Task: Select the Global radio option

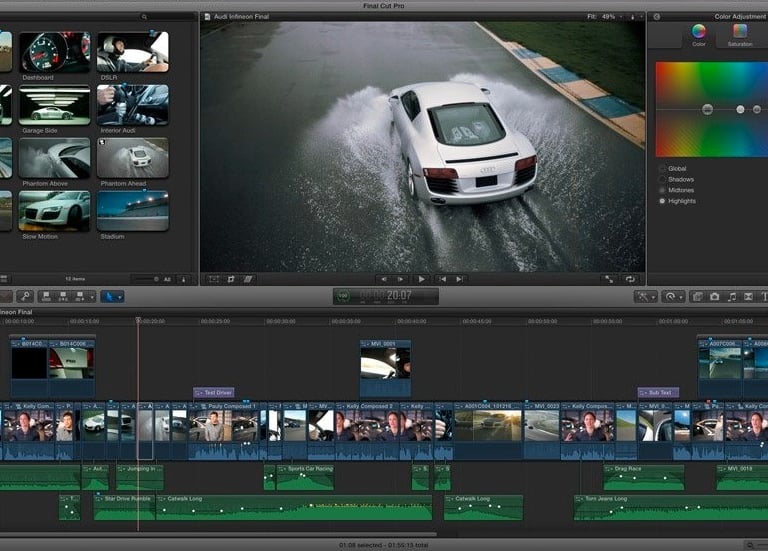Action: point(662,168)
